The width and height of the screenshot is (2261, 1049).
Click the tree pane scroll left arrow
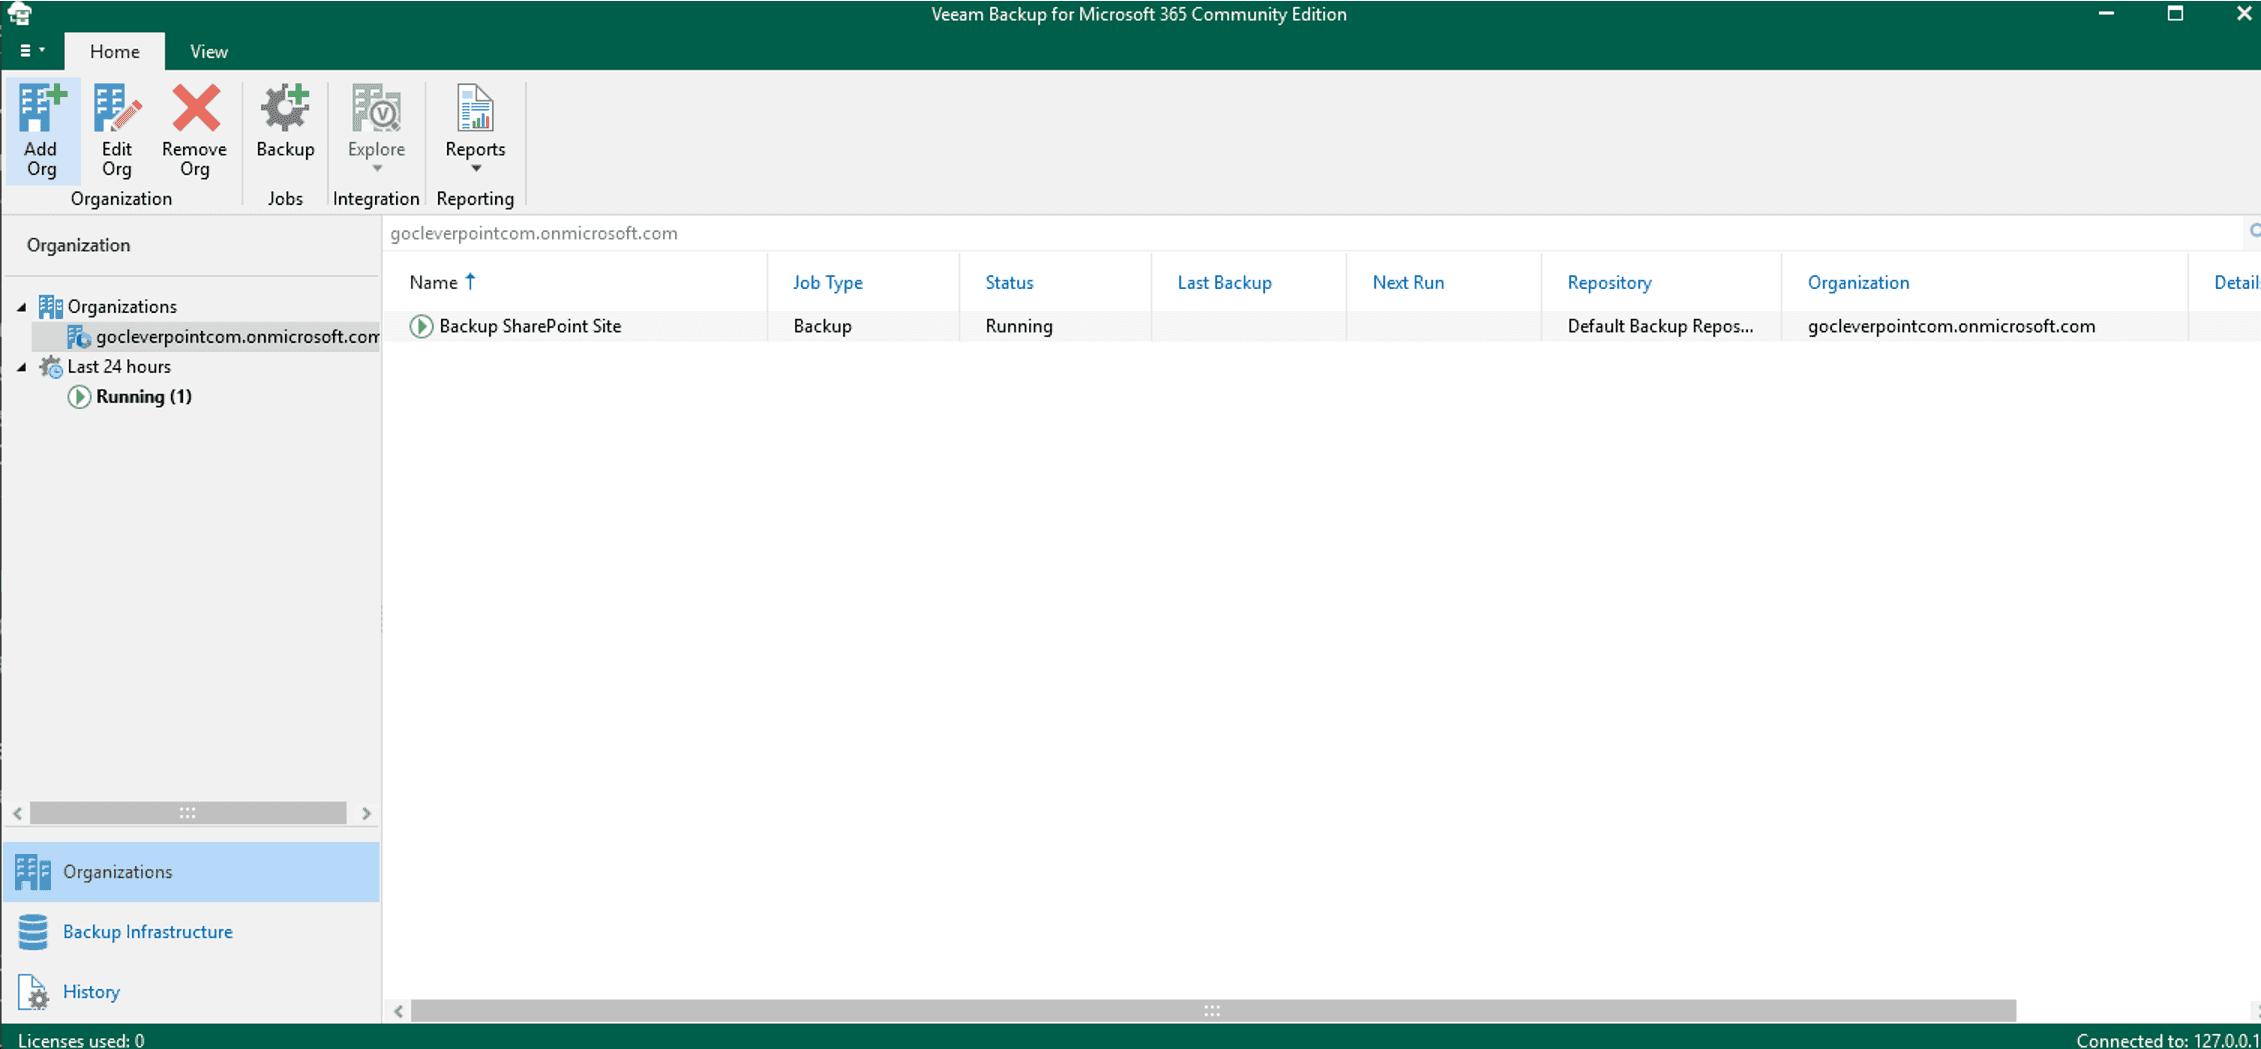point(17,813)
